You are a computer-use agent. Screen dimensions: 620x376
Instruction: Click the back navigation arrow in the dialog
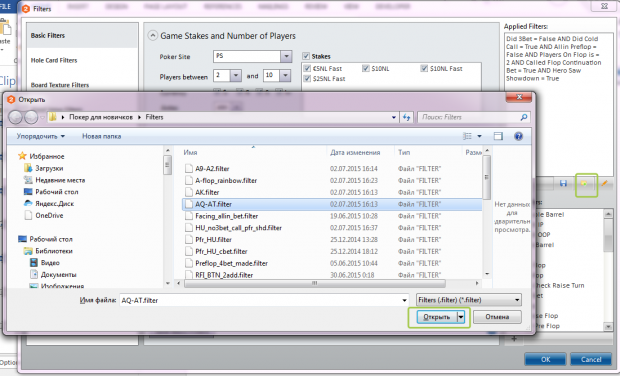pyautogui.click(x=15, y=117)
